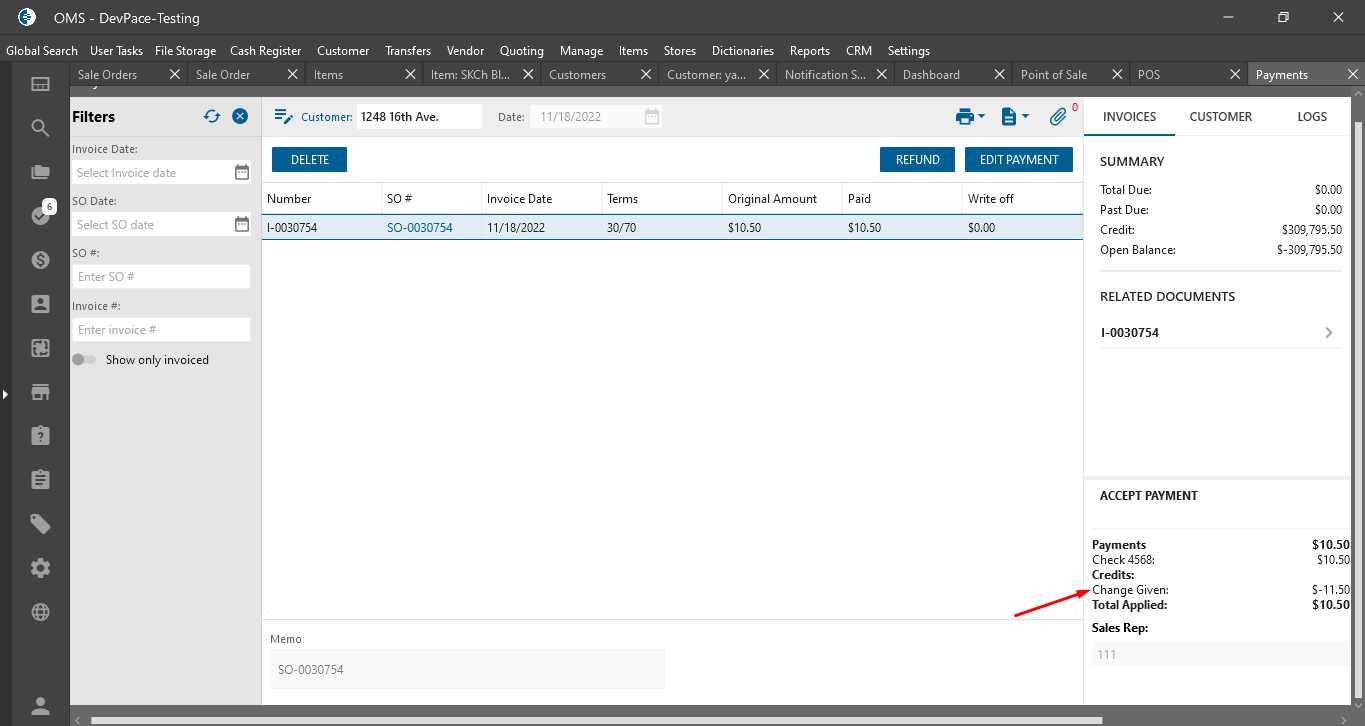The height and width of the screenshot is (726, 1365).
Task: Open the dashboard grid icon in the sidebar
Action: coord(40,84)
